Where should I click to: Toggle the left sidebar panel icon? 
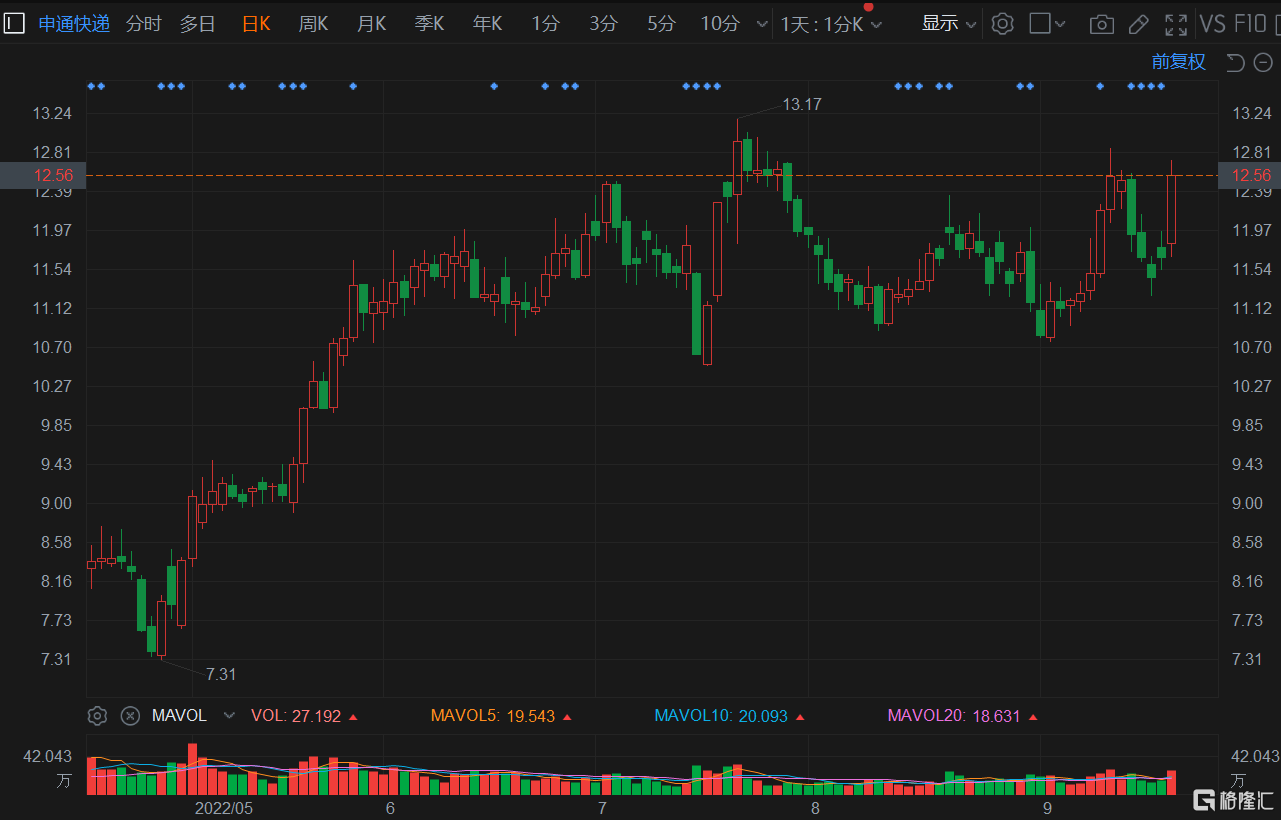14,23
